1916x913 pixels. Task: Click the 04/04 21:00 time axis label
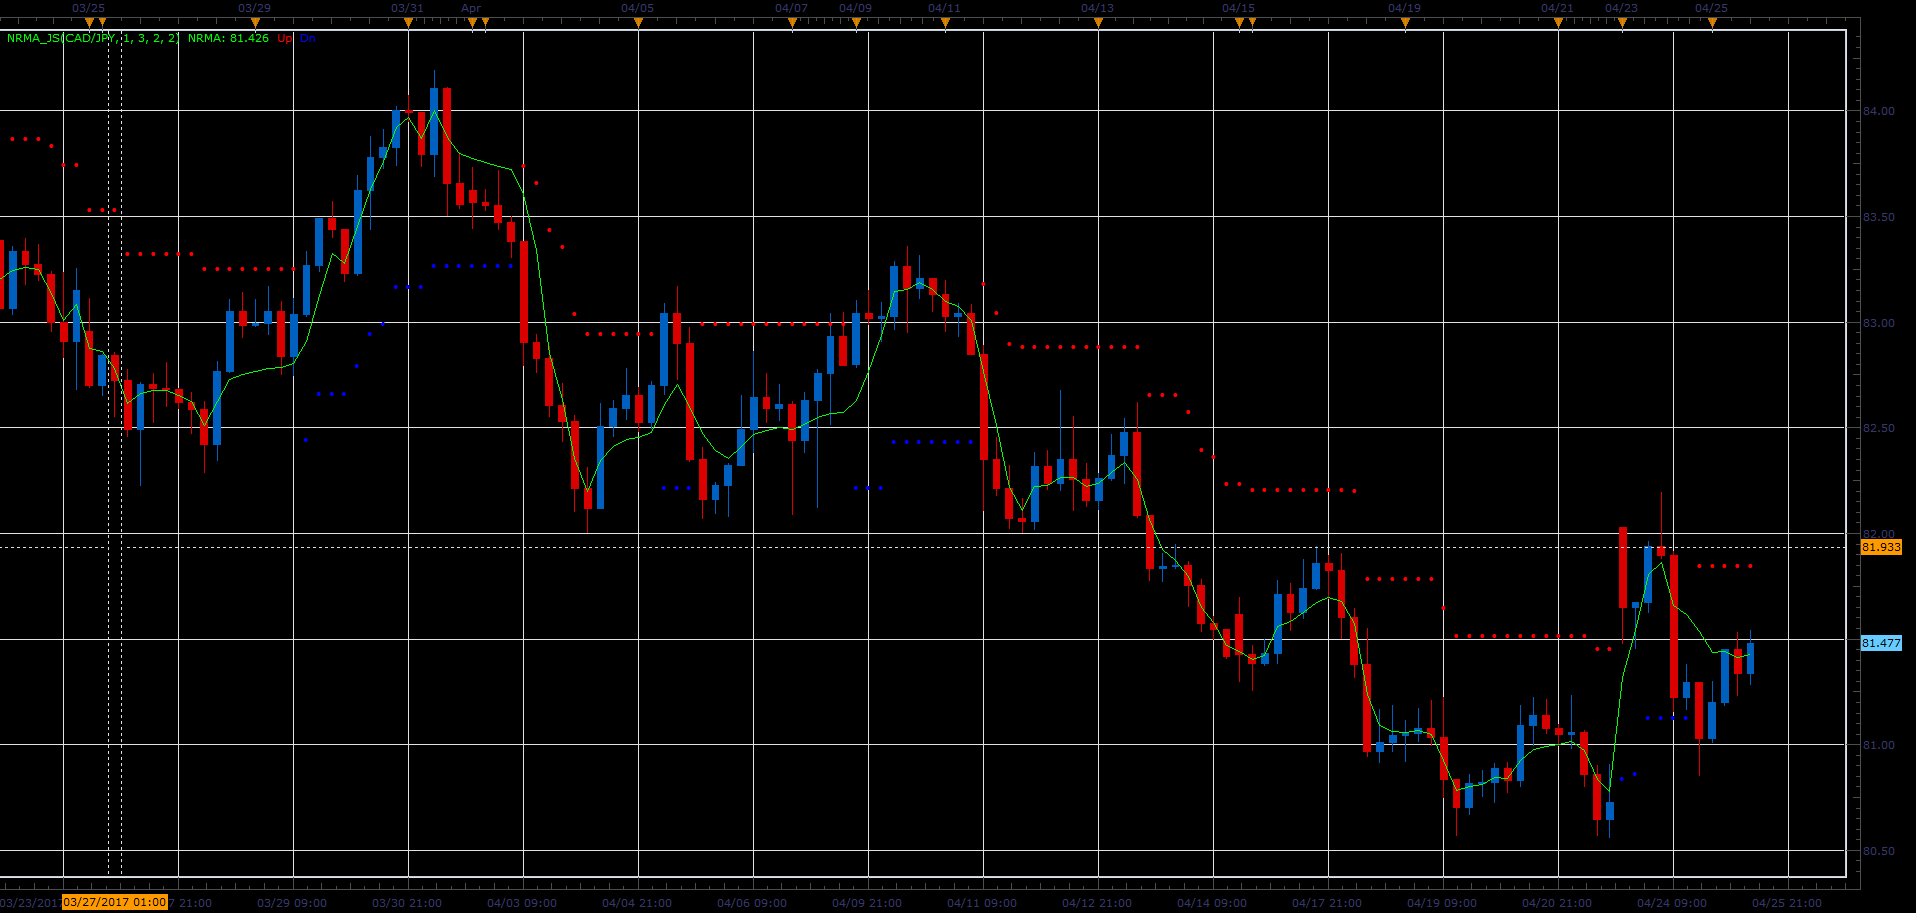click(637, 903)
